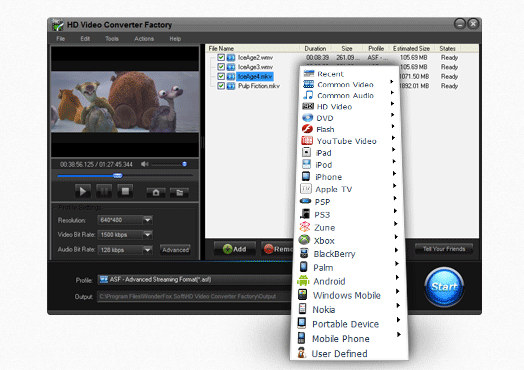Click the YouTube Video icon

click(x=307, y=141)
